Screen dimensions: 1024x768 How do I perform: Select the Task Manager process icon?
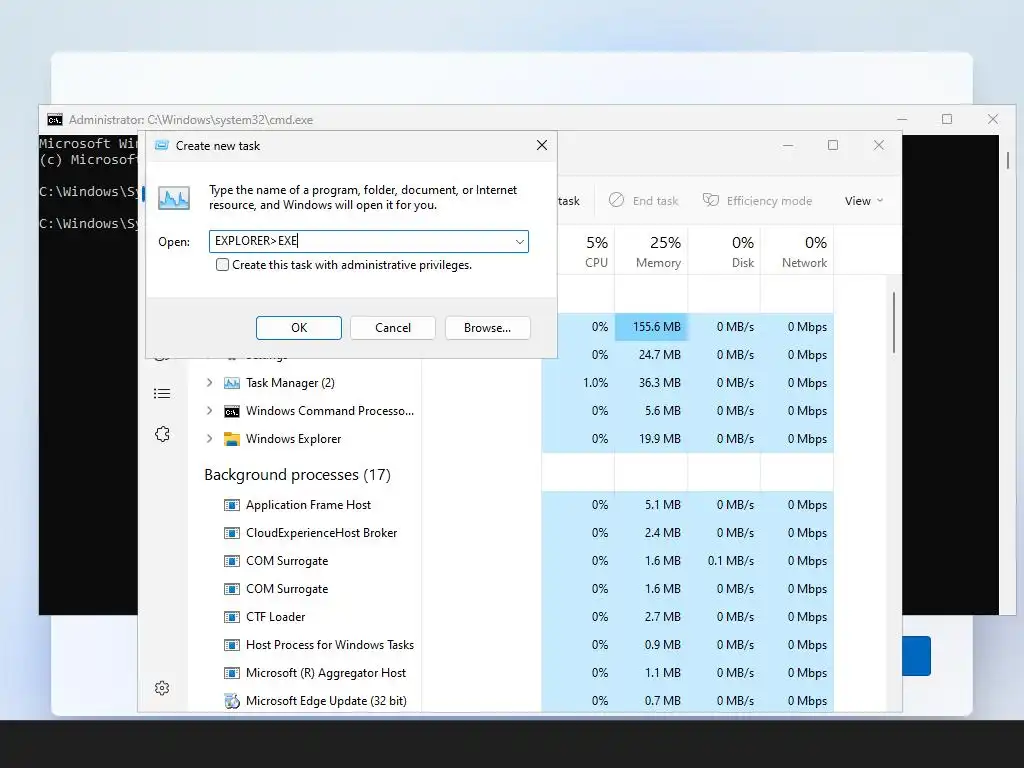coord(232,383)
